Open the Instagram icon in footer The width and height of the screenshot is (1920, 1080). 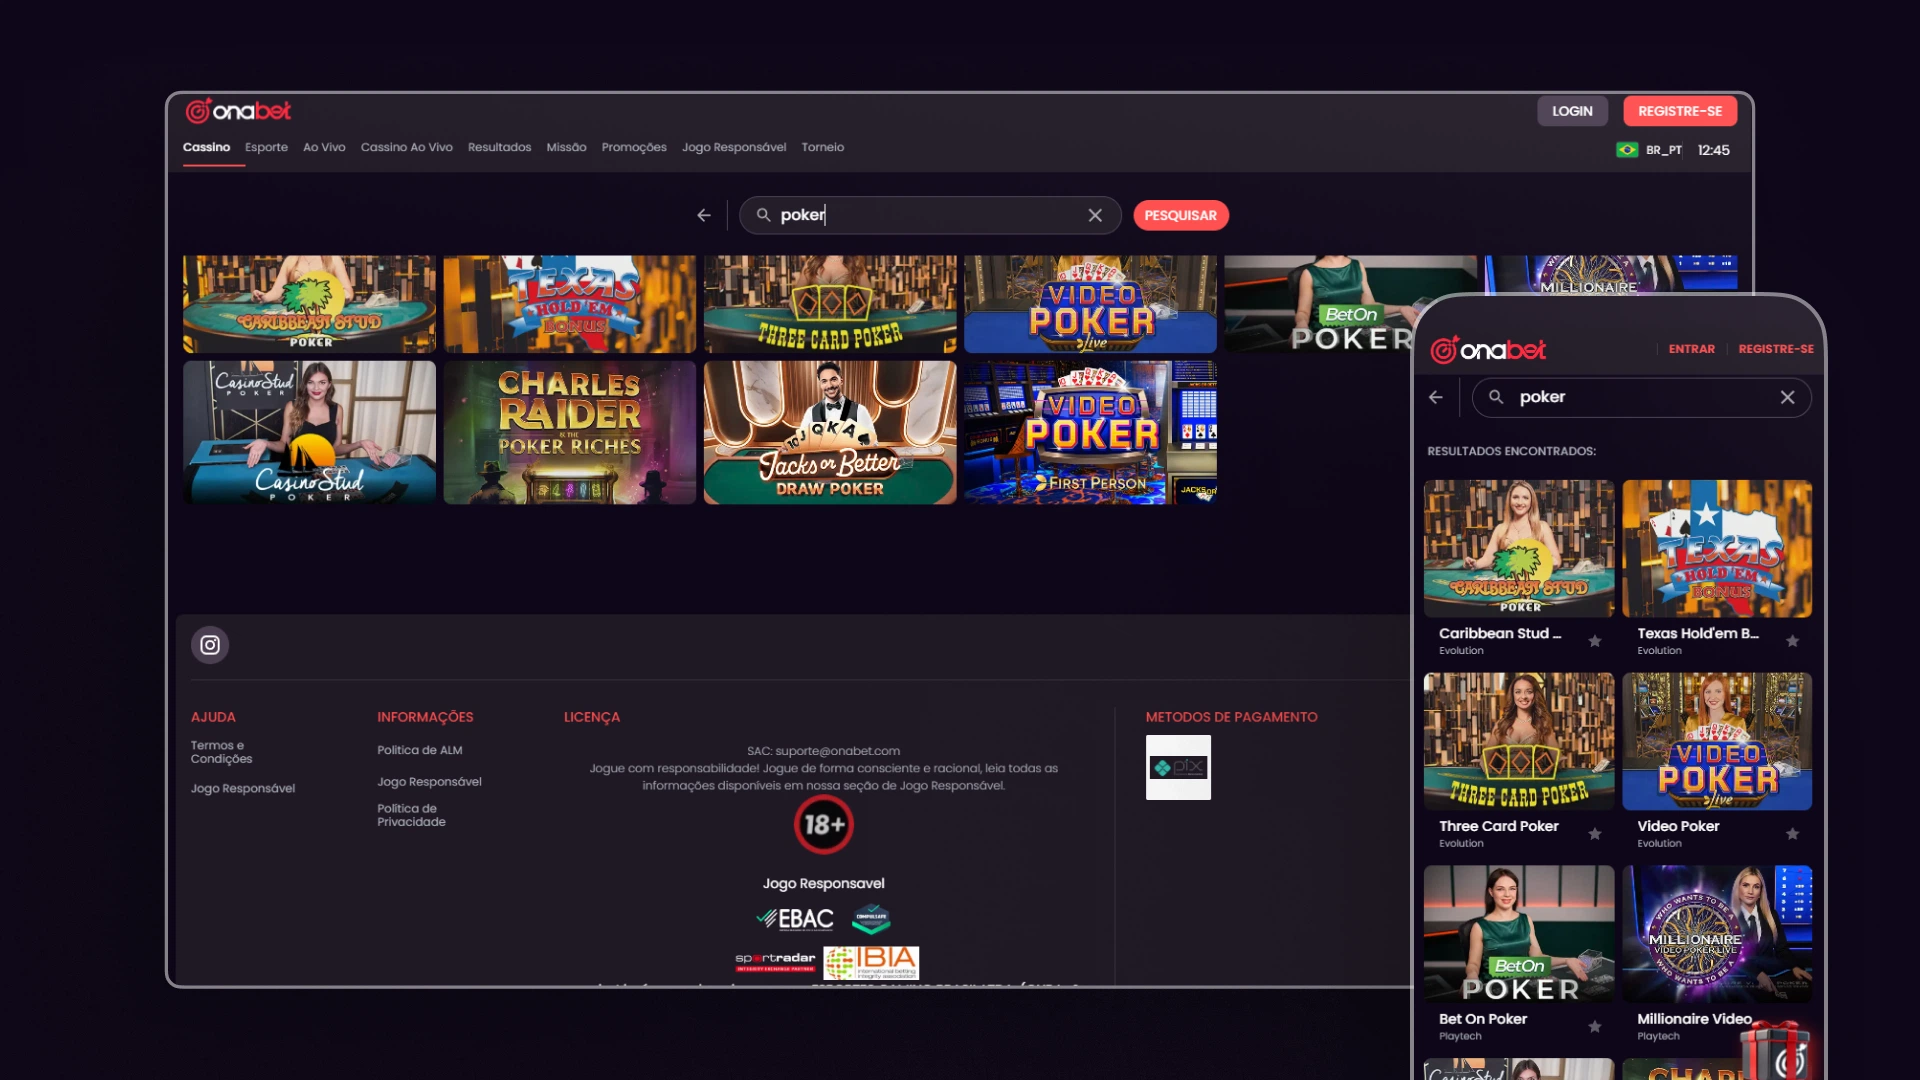point(210,645)
